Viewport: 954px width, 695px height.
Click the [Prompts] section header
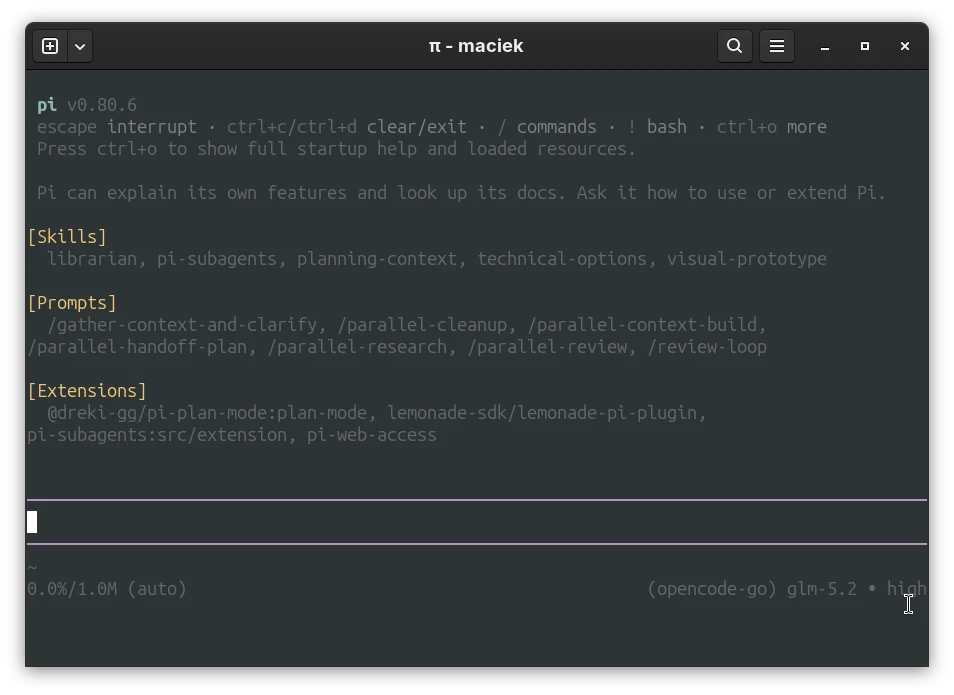coord(72,303)
